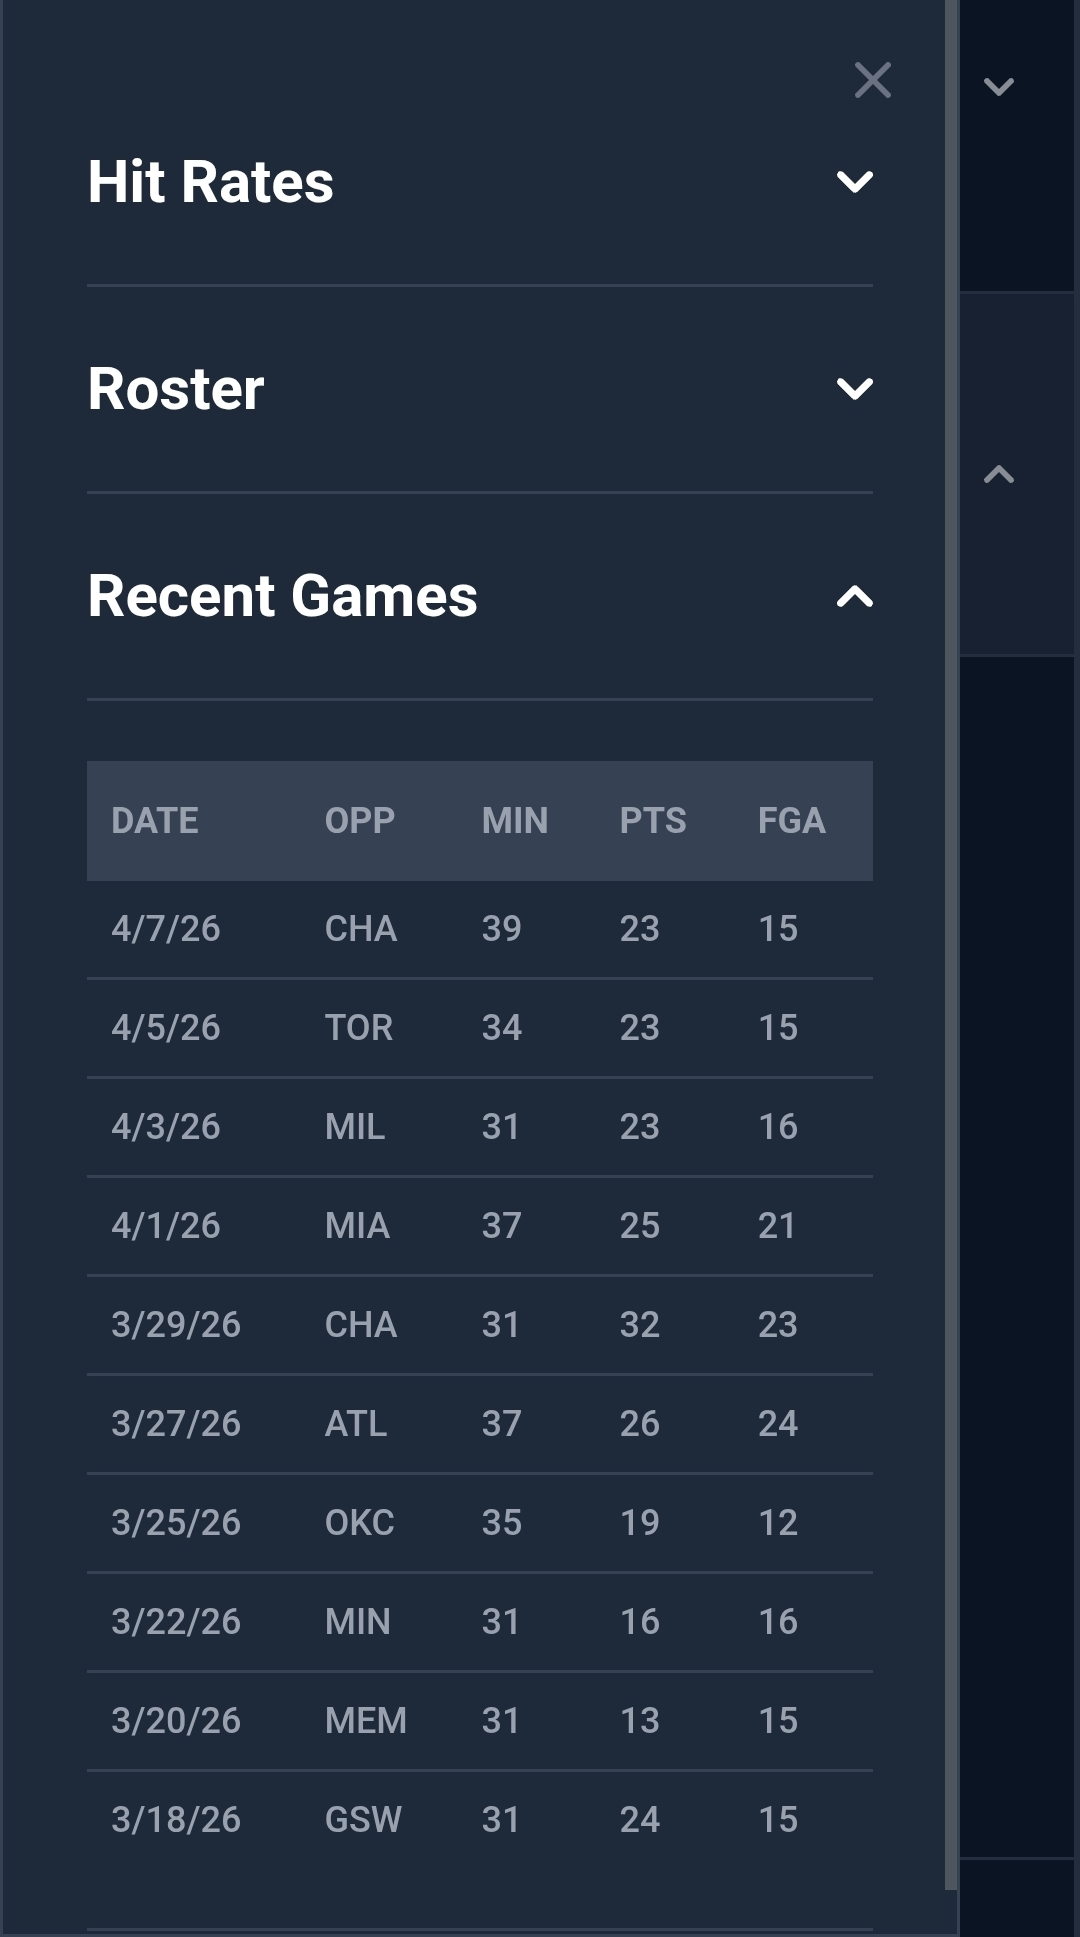Click the OPP column header

pos(360,821)
